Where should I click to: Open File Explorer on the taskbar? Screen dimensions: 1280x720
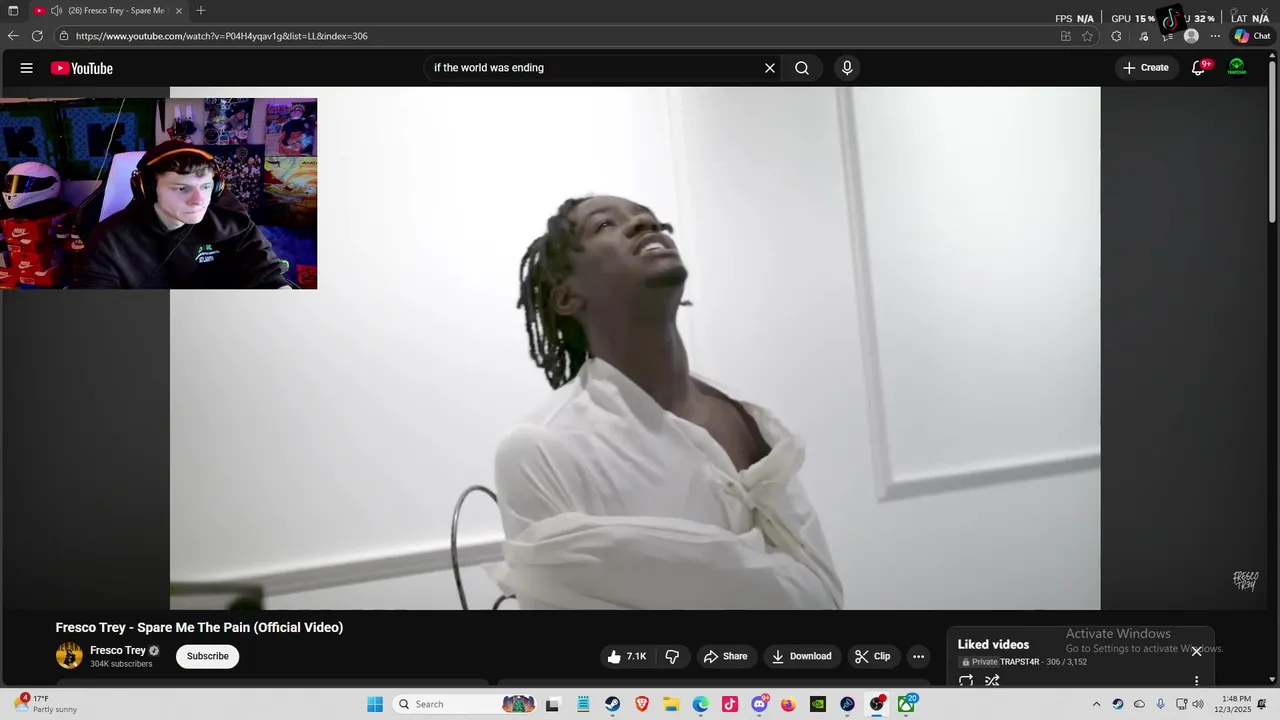pyautogui.click(x=671, y=704)
